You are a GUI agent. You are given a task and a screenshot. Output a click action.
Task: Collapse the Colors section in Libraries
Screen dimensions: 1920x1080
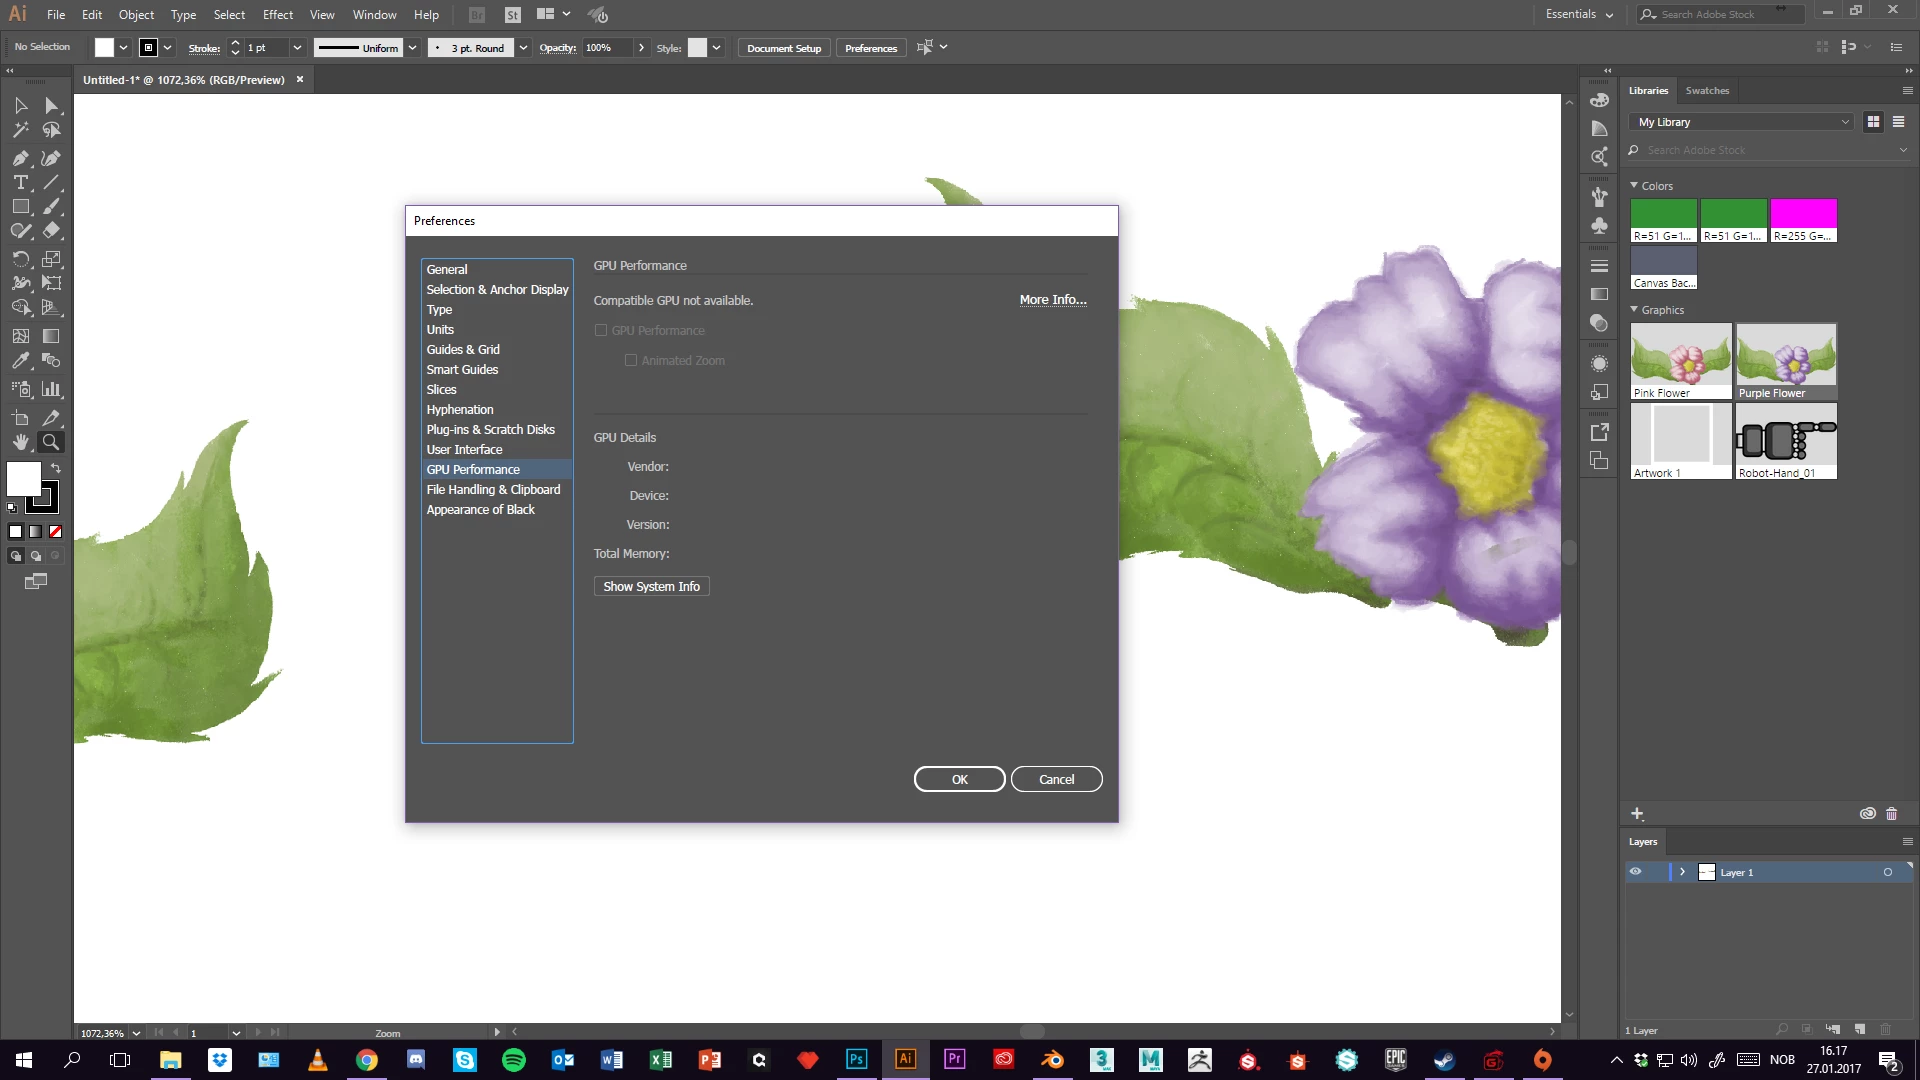(x=1634, y=186)
